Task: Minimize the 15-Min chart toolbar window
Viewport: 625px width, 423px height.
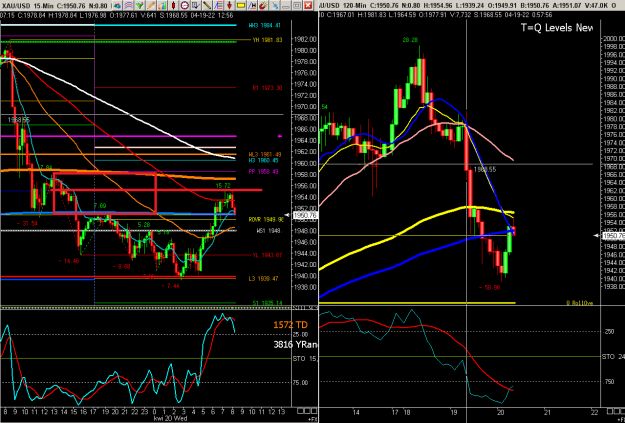Action: 286,6
